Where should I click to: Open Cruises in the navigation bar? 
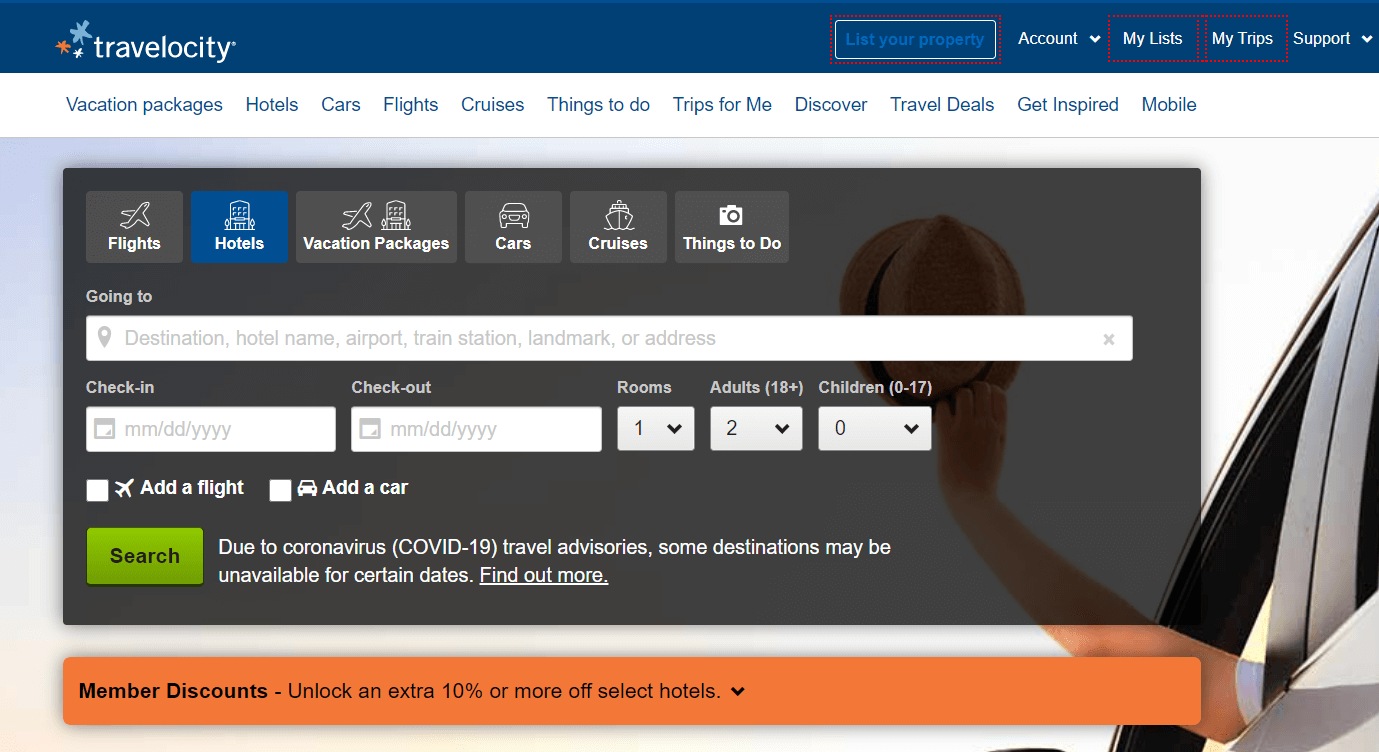pyautogui.click(x=493, y=104)
